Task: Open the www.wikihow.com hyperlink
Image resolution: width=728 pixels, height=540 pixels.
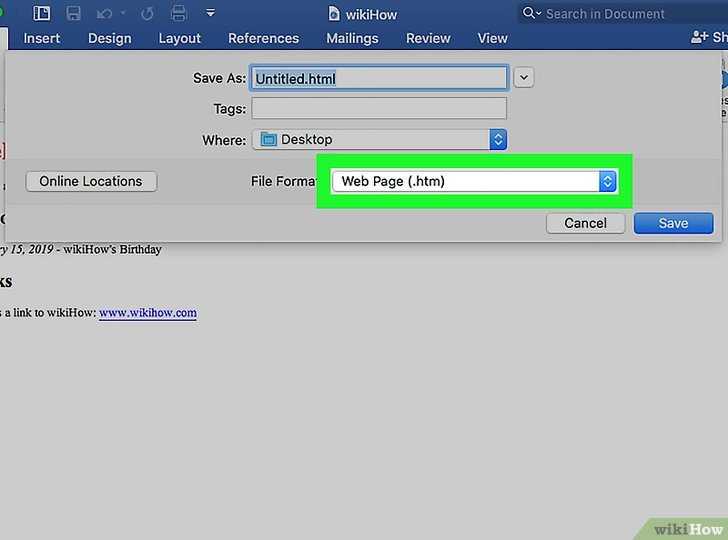Action: pos(148,313)
